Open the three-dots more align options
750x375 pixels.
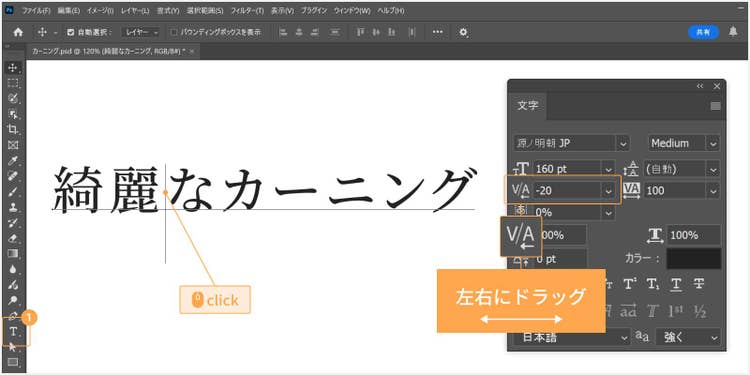(x=438, y=32)
